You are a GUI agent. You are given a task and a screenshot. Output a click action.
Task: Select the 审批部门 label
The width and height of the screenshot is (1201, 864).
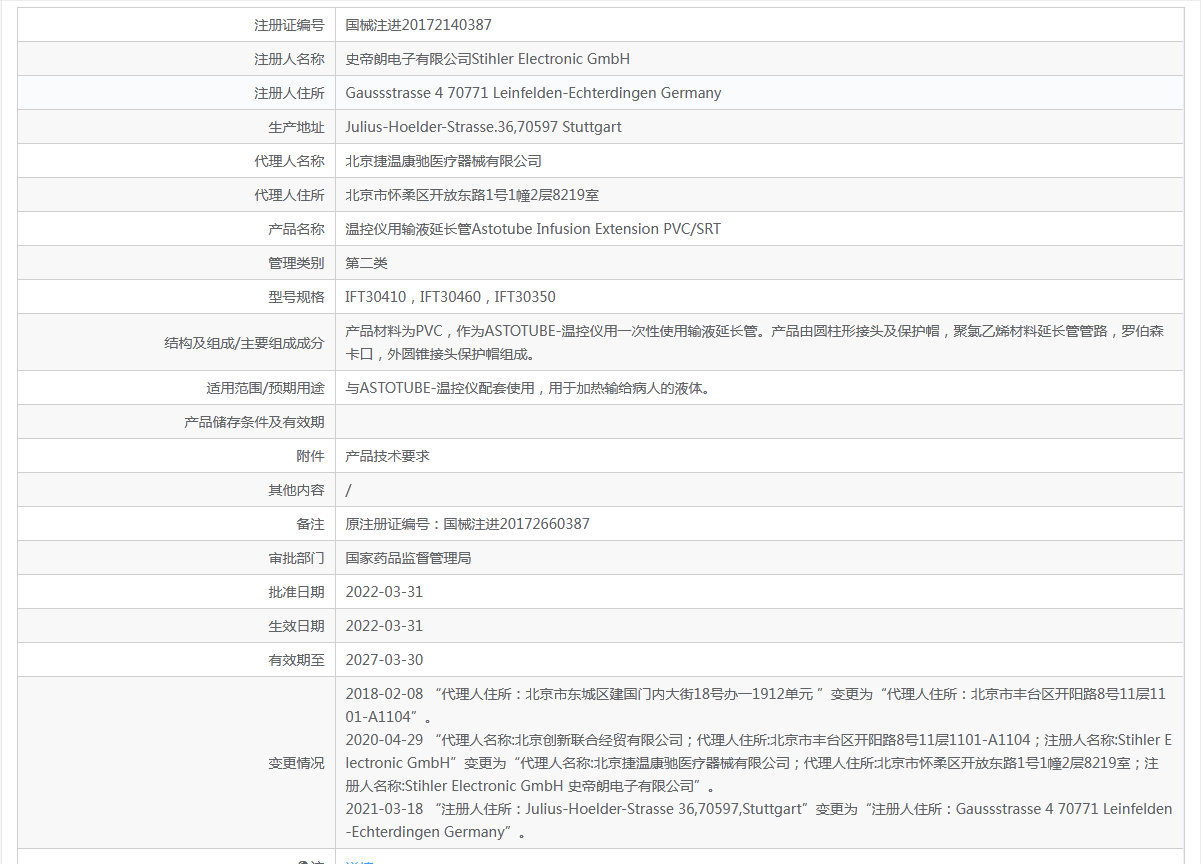point(296,558)
